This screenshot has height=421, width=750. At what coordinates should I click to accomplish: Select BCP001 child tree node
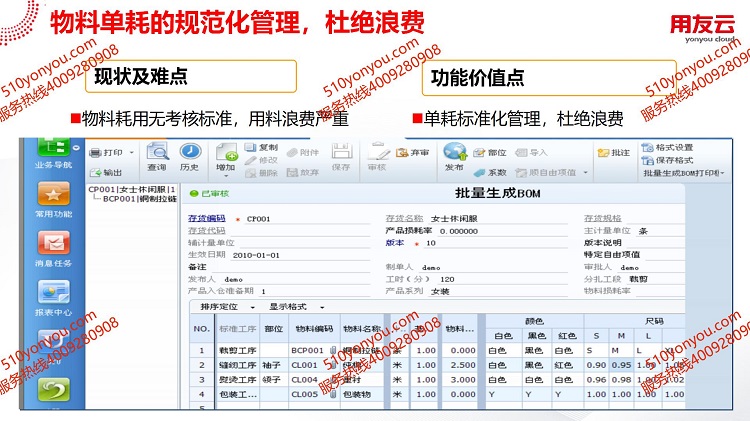139,199
